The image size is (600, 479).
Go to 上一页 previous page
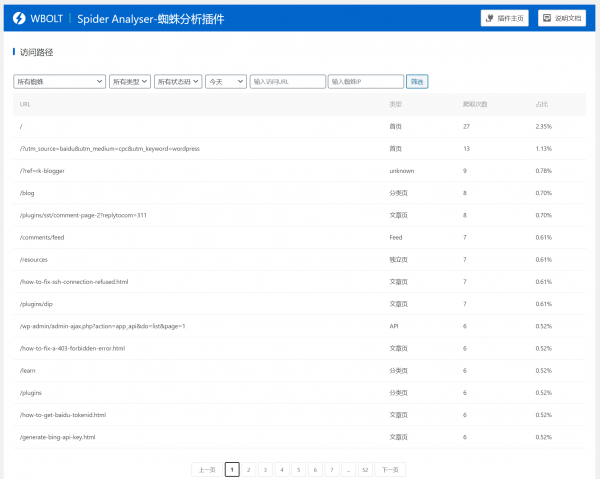point(207,469)
